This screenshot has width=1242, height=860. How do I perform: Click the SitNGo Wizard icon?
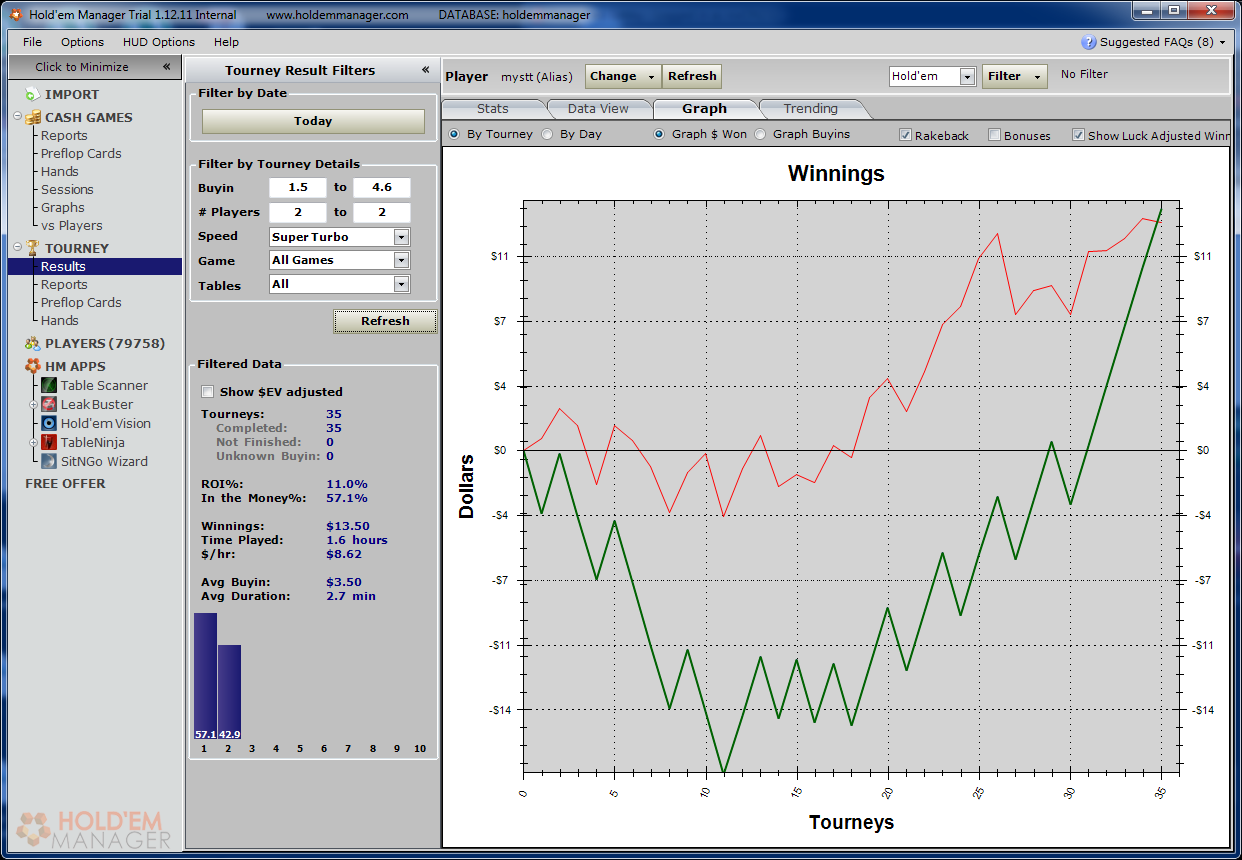coord(49,462)
